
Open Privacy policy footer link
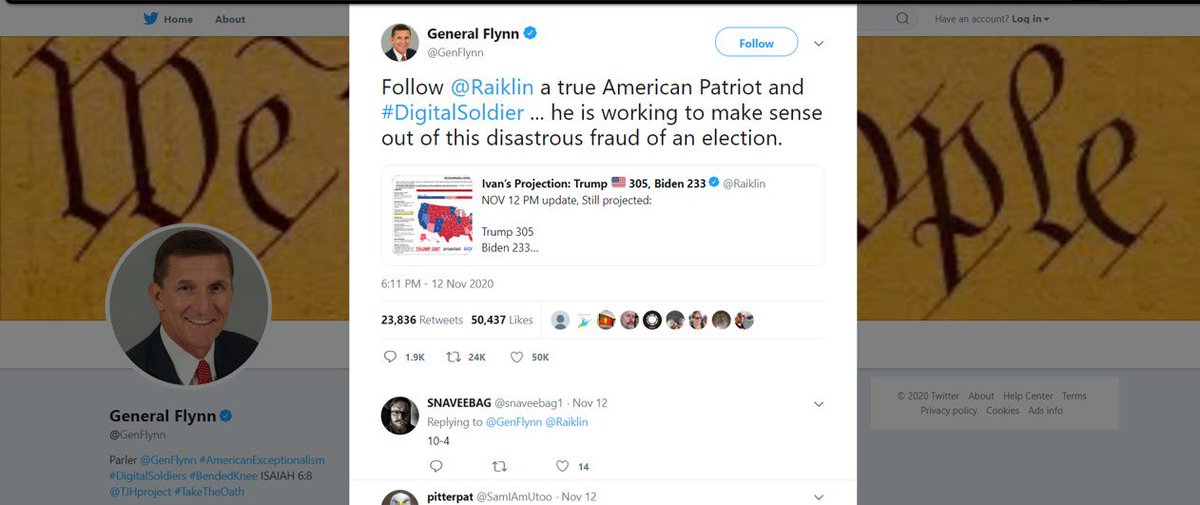coord(949,411)
